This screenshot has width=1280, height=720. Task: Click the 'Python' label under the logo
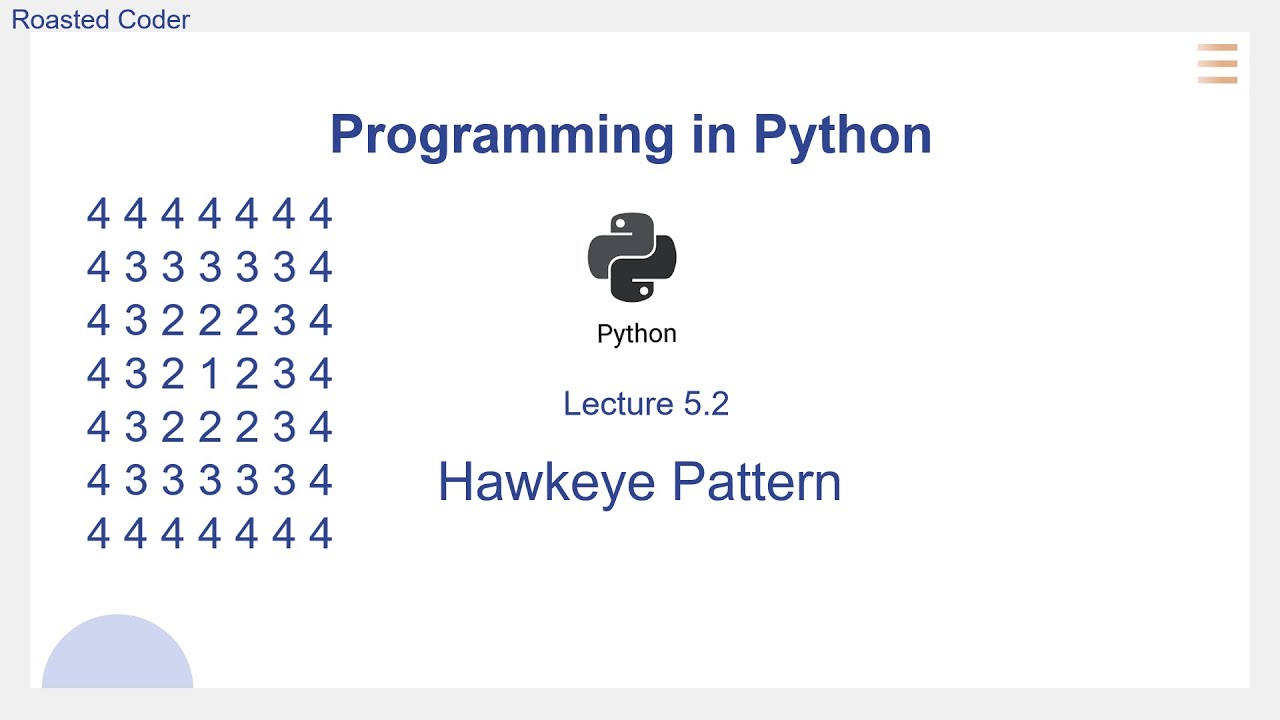(x=636, y=334)
